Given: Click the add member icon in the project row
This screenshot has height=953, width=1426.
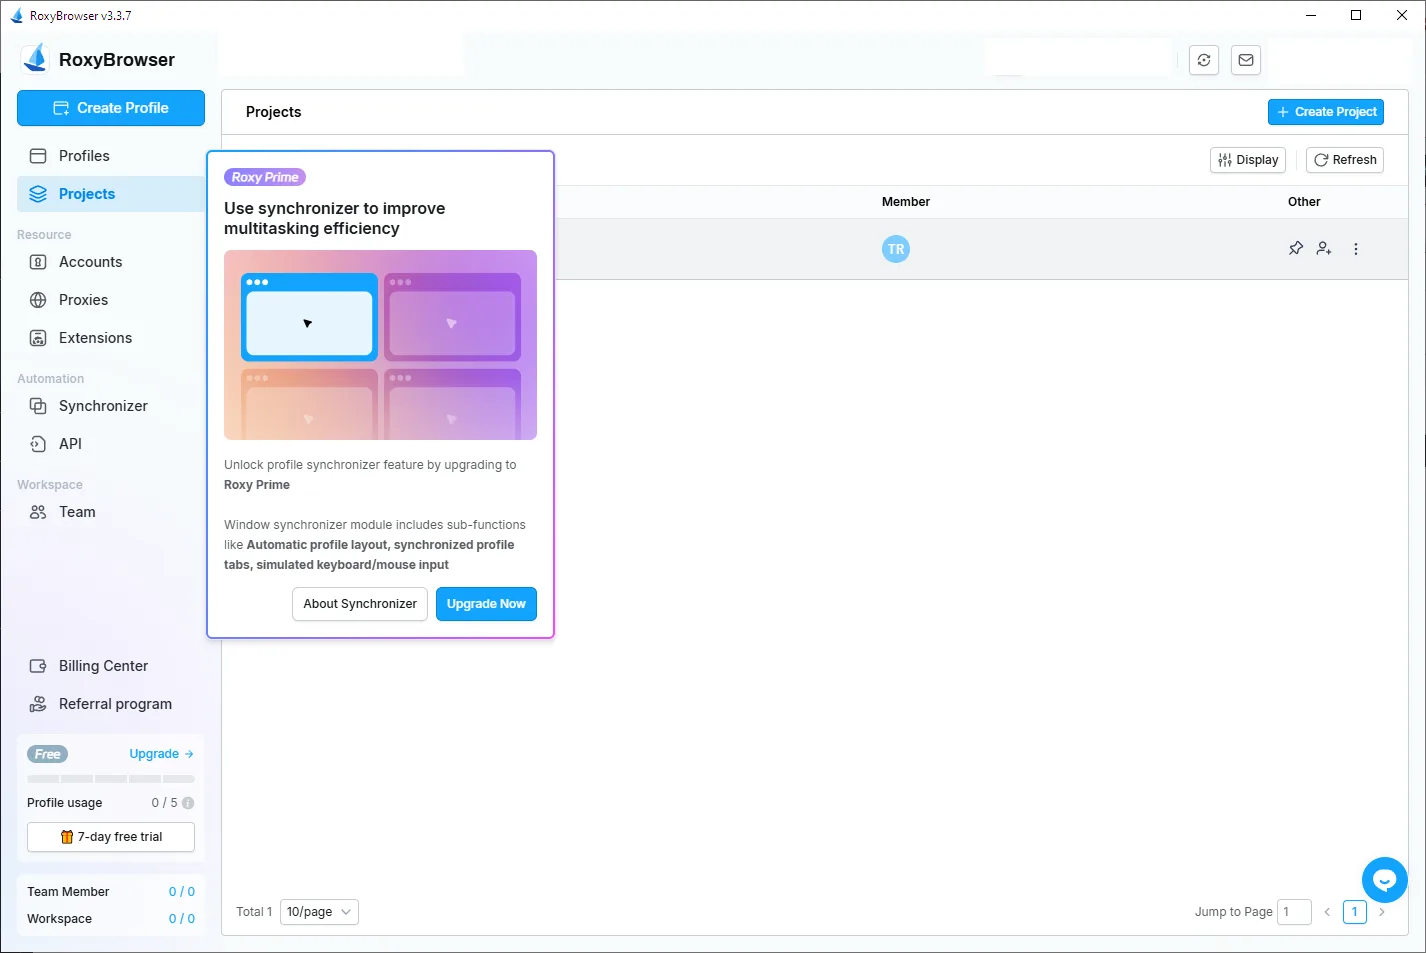Looking at the screenshot, I should [1324, 248].
